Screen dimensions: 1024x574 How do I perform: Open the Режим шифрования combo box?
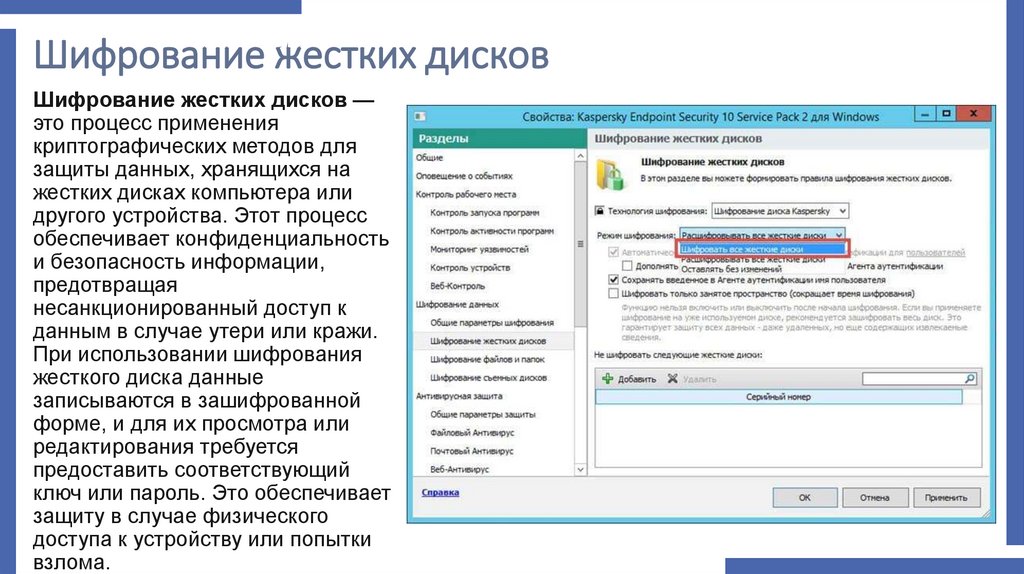762,234
